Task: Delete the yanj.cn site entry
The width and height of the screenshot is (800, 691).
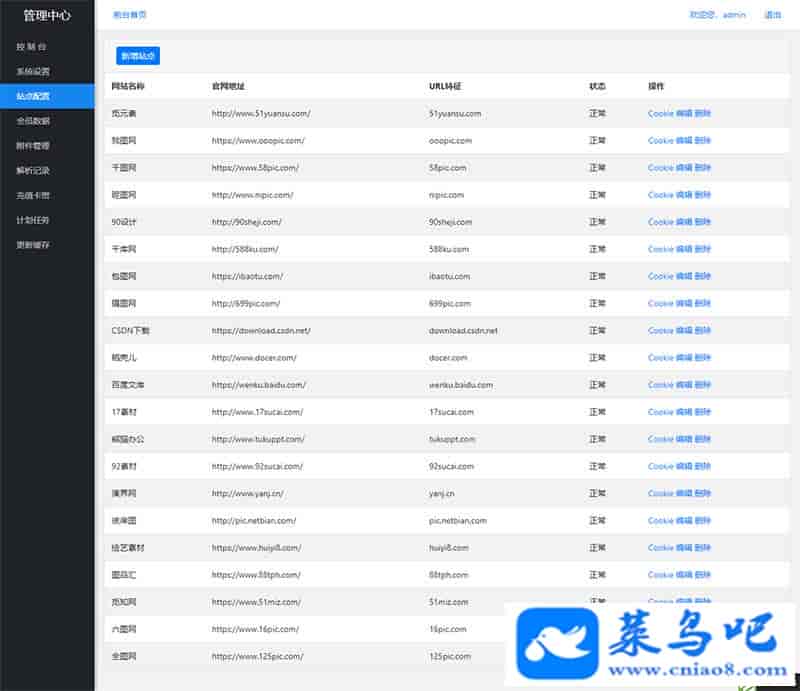Action: pos(703,493)
